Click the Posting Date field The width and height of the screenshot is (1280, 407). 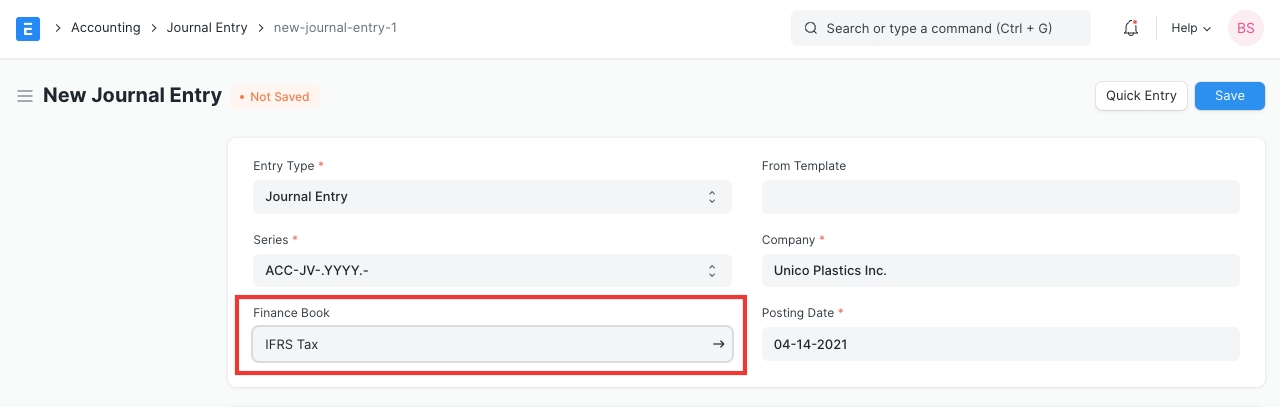(x=1000, y=344)
